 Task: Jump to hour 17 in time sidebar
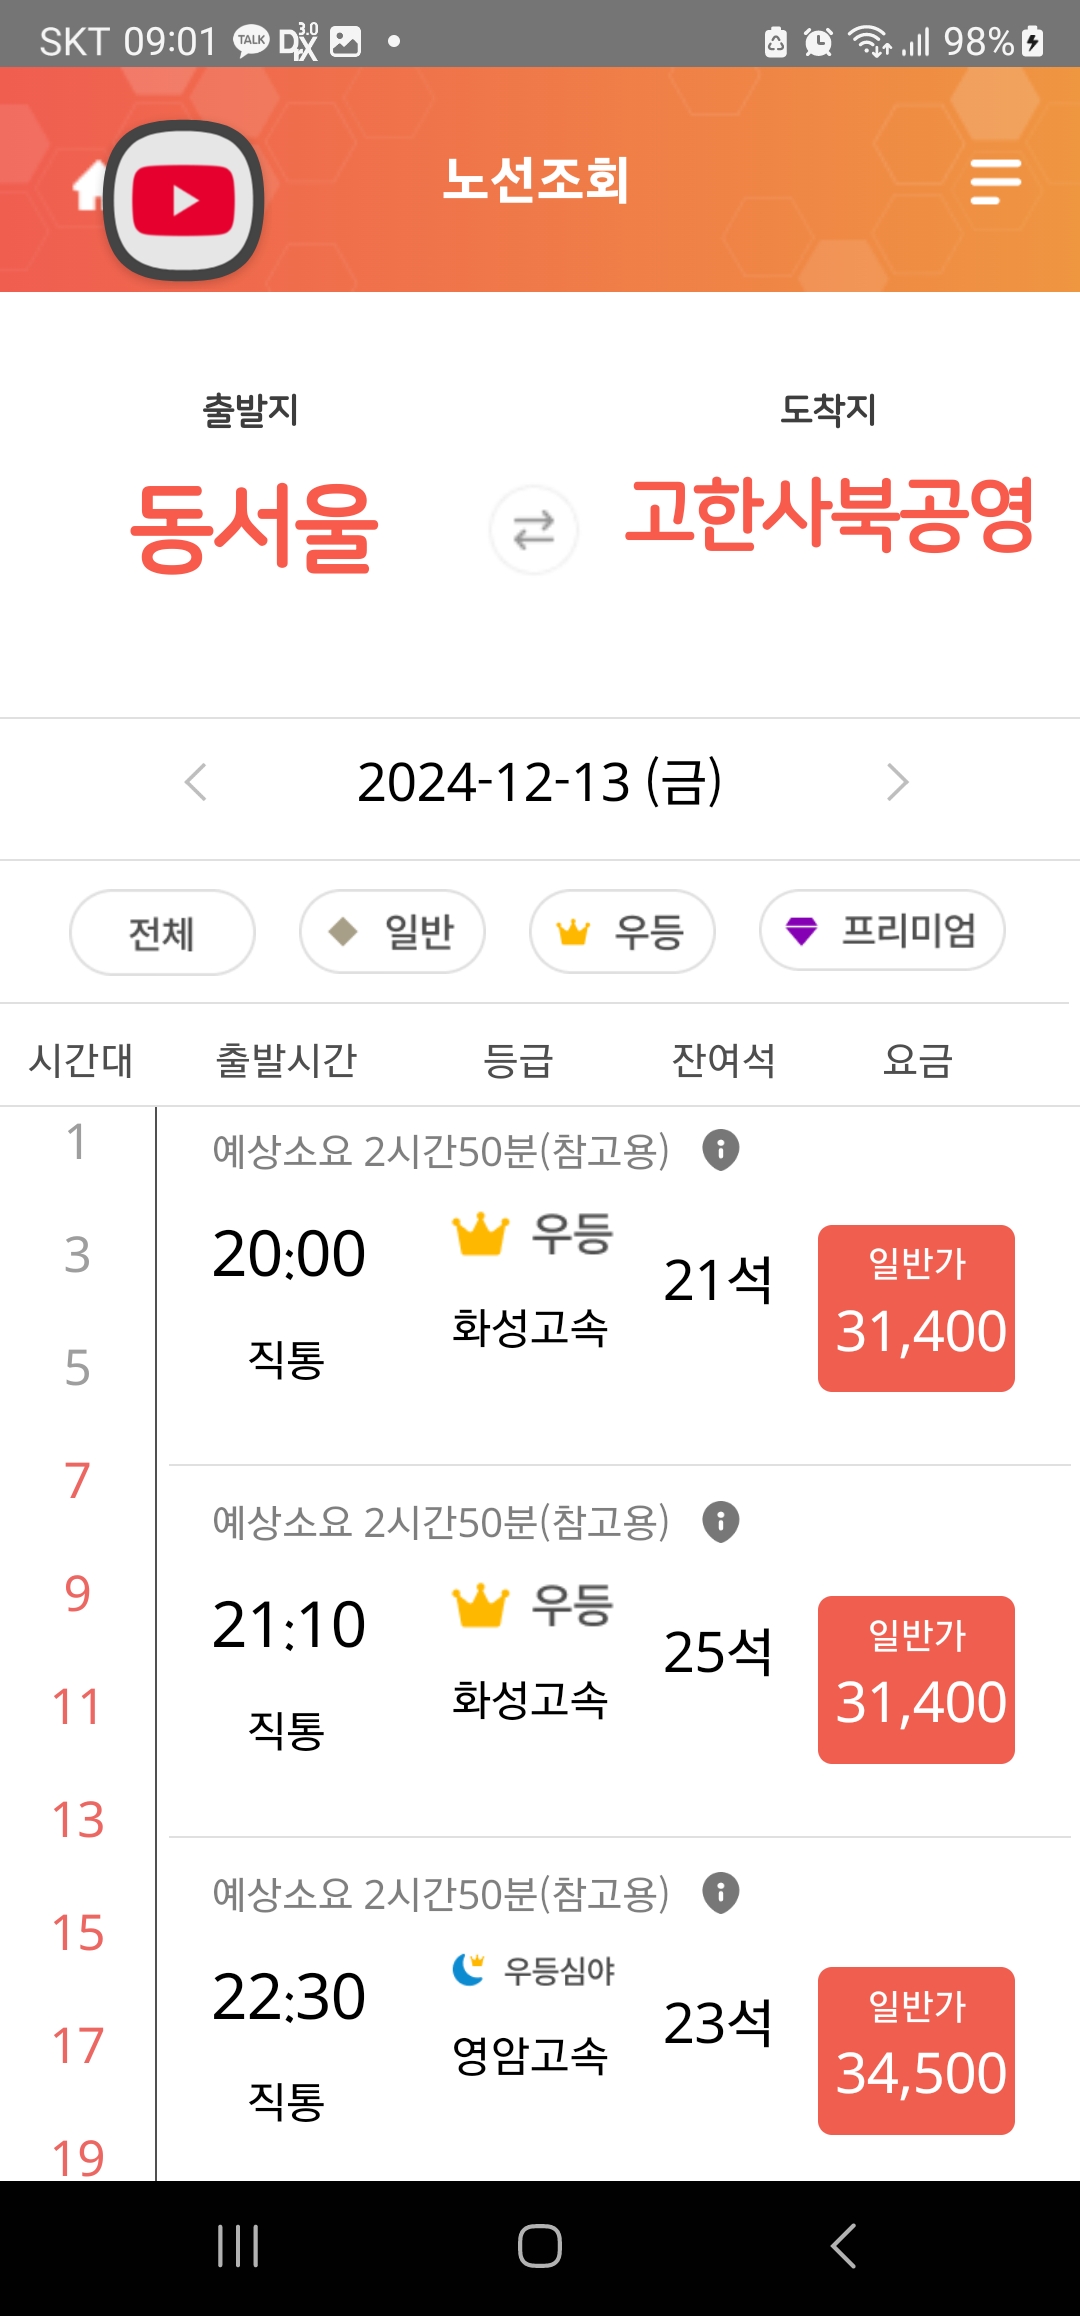(x=78, y=2046)
